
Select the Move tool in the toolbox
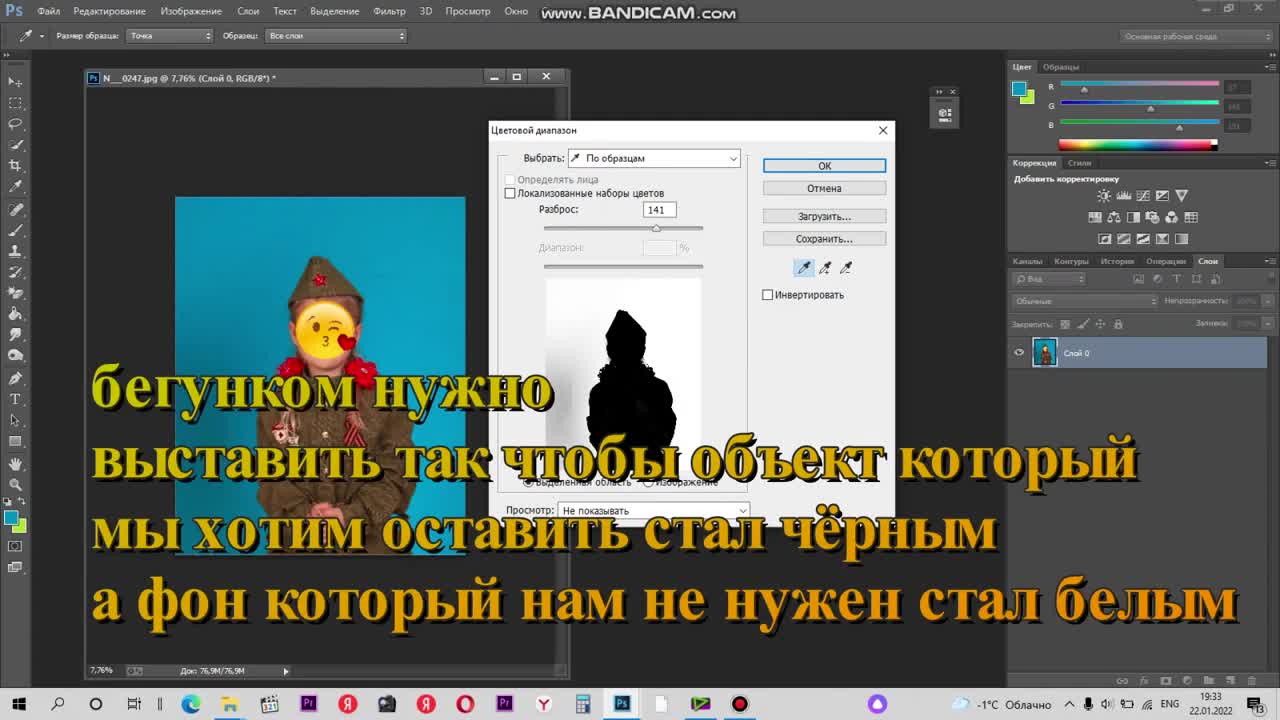tap(15, 82)
